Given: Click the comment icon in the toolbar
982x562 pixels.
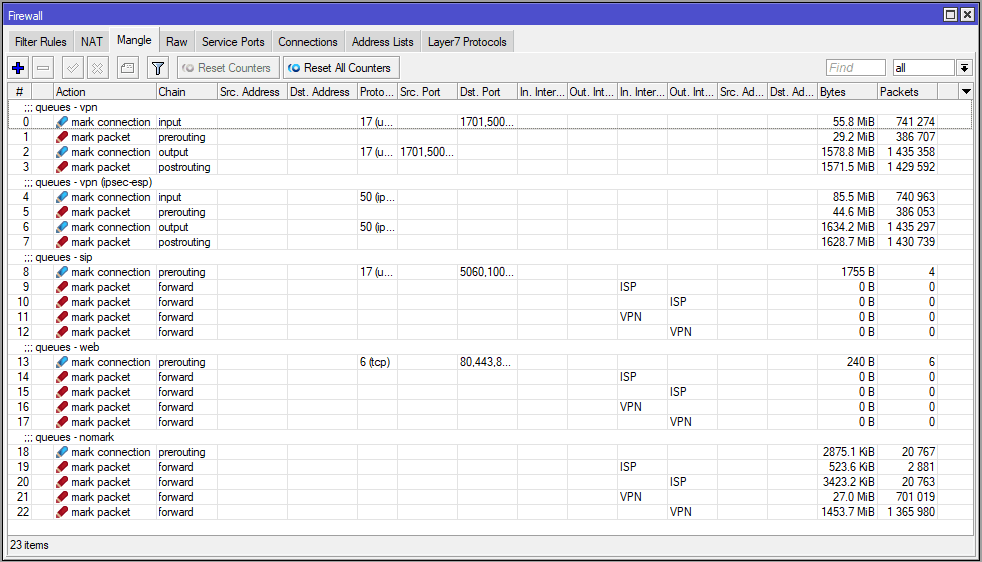Looking at the screenshot, I should tap(126, 68).
